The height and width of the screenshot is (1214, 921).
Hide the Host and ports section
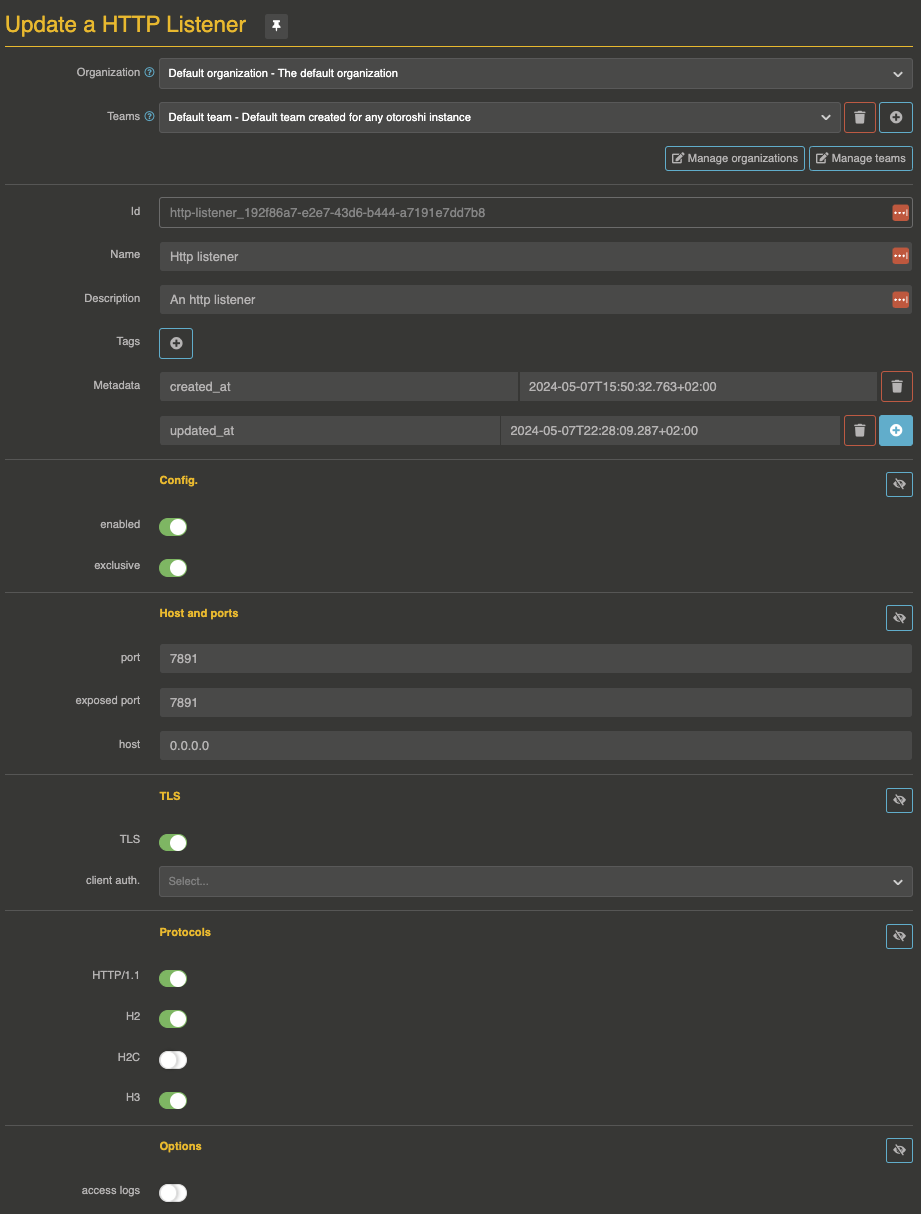(899, 618)
